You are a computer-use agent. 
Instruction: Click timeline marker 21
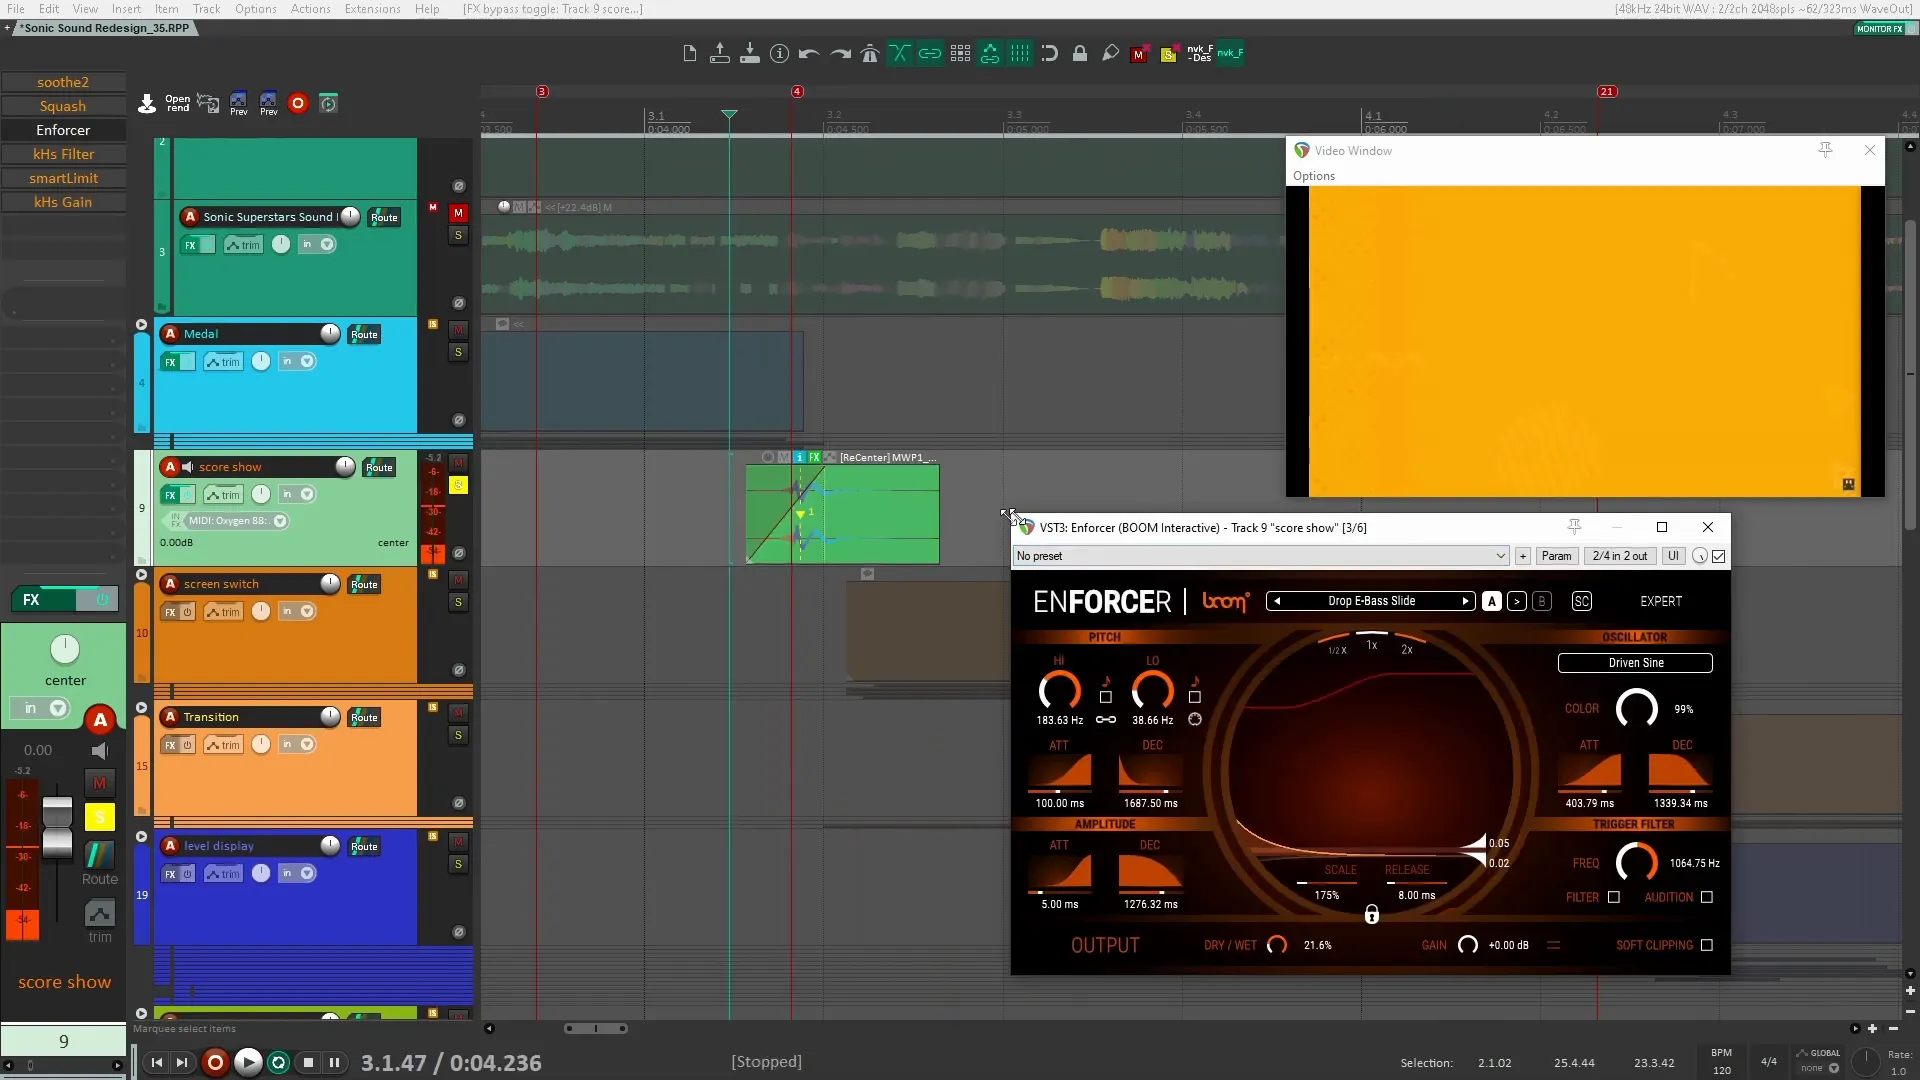point(1607,91)
